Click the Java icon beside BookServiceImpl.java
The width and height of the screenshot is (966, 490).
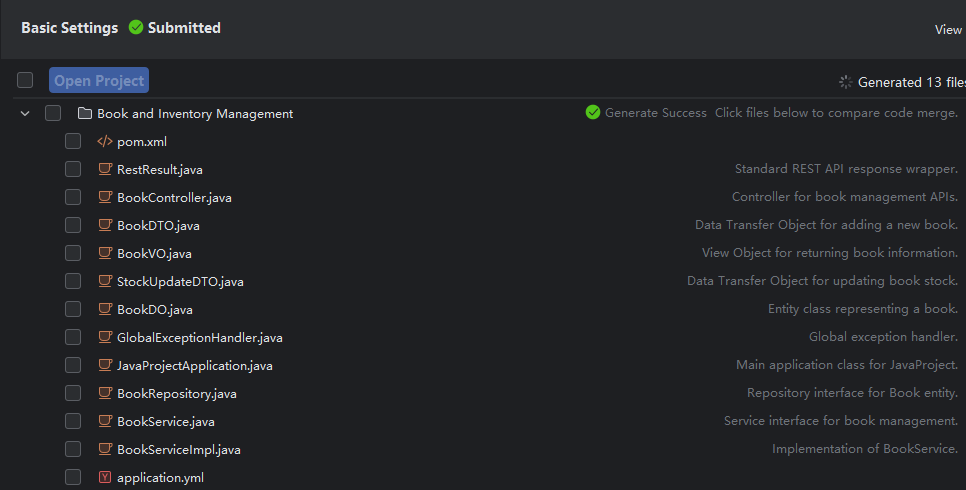[105, 450]
